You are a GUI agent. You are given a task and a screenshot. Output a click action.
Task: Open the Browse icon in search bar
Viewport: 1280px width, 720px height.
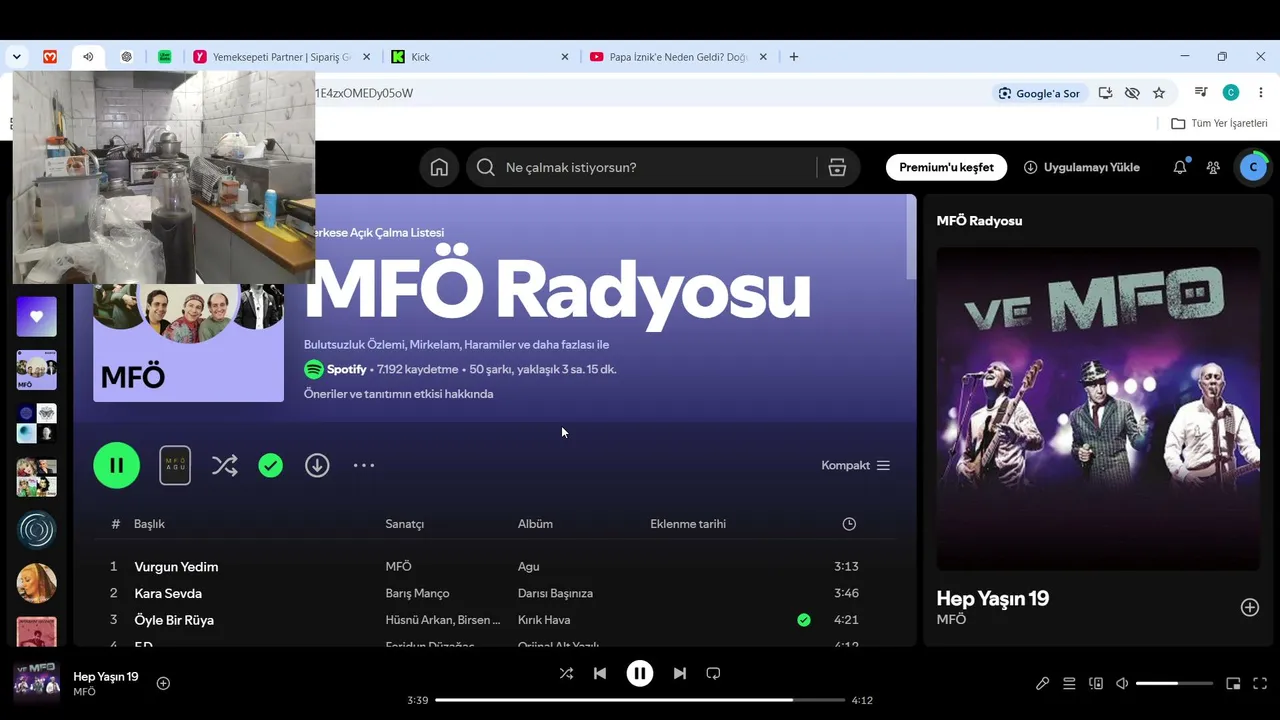pyautogui.click(x=838, y=167)
